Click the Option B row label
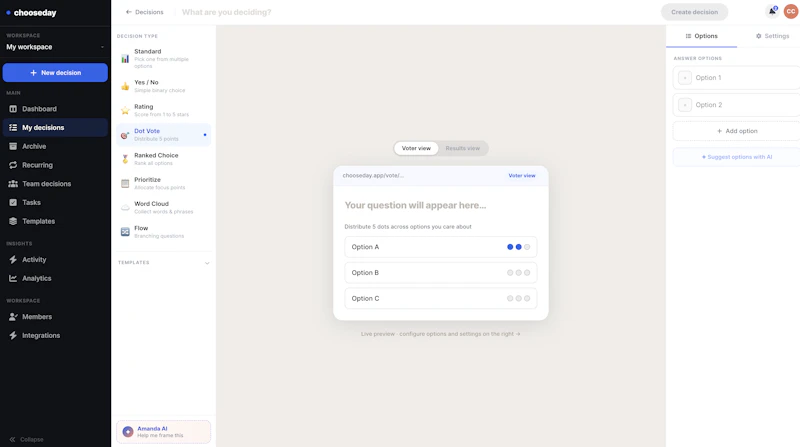This screenshot has height=447, width=800. click(365, 273)
